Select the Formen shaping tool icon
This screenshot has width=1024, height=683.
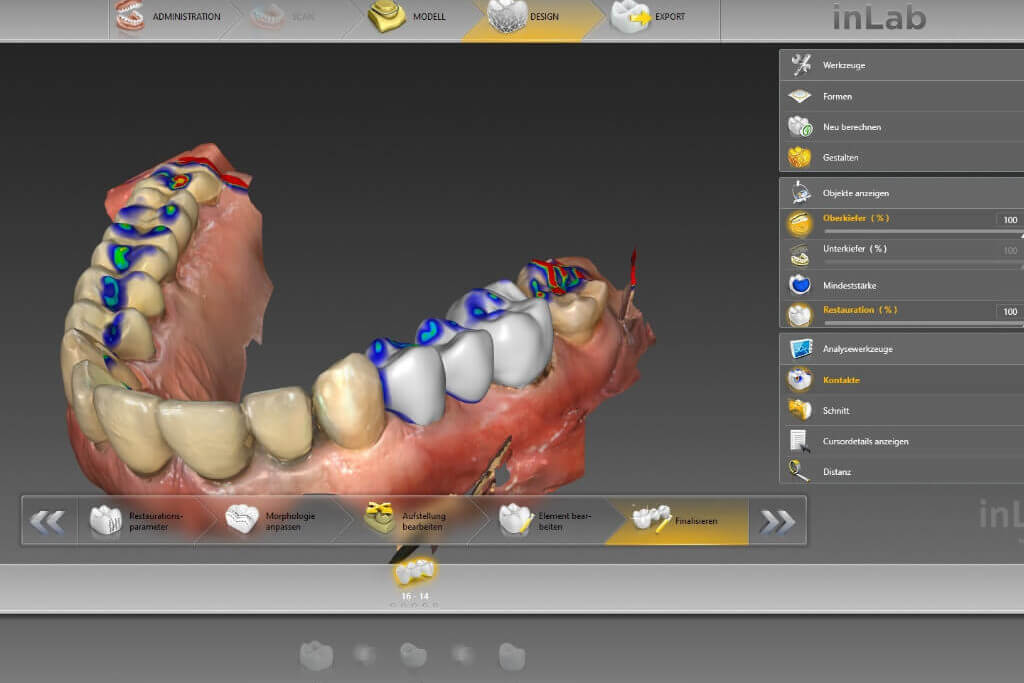(800, 97)
